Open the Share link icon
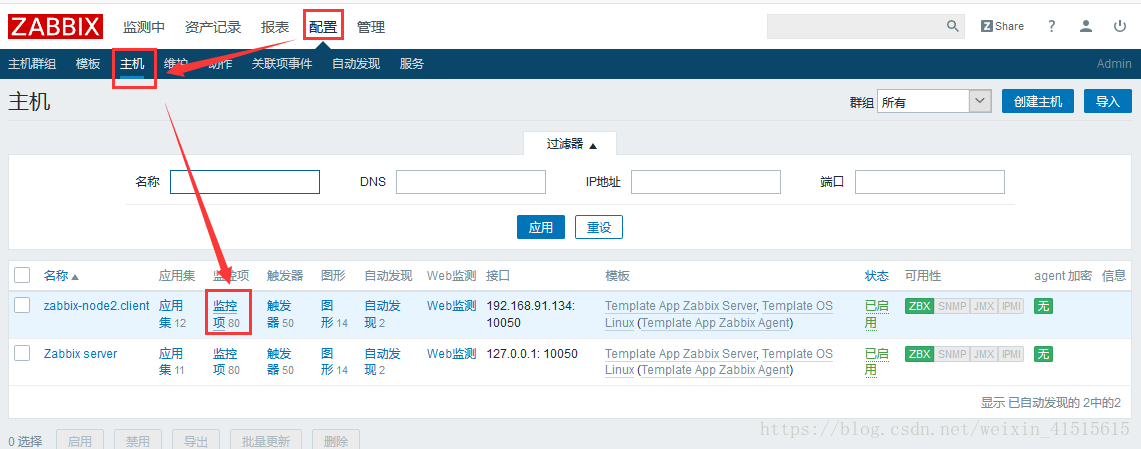The height and width of the screenshot is (449, 1141). (x=1002, y=26)
